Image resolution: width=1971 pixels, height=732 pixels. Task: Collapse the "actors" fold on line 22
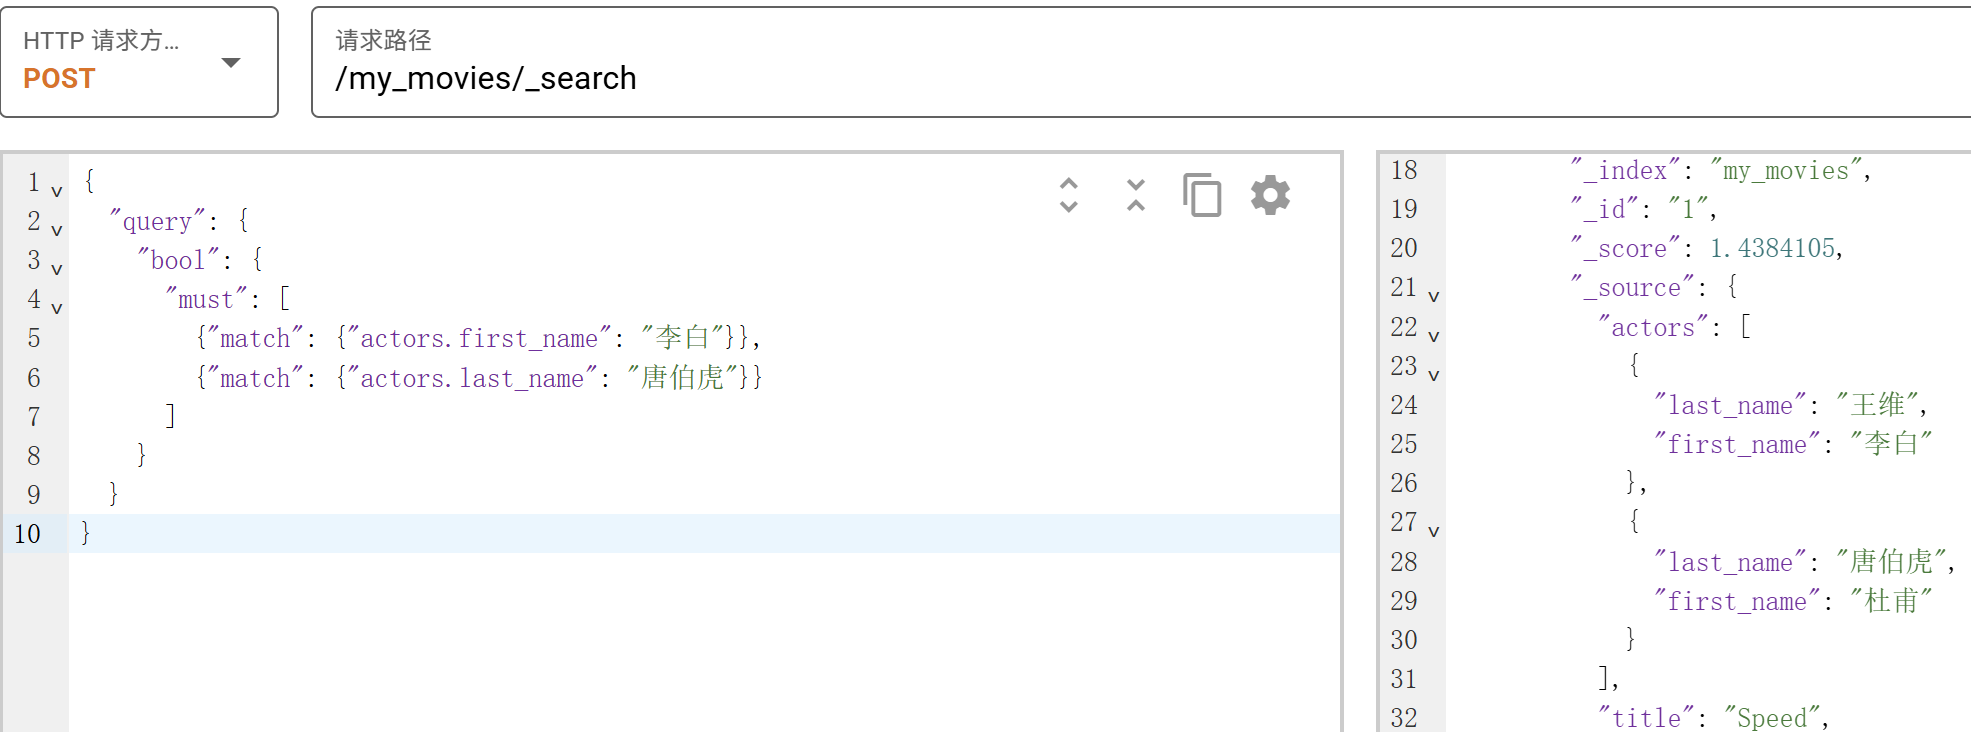tap(1434, 336)
